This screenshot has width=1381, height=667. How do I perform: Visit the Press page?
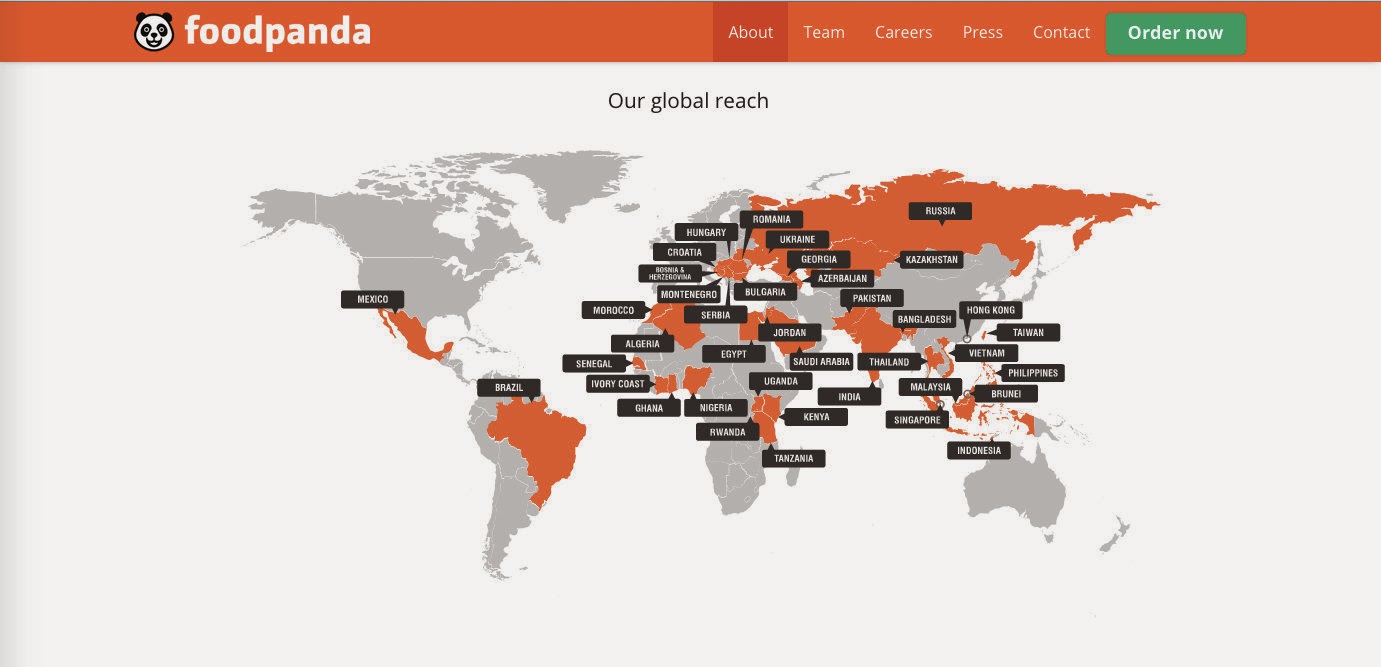tap(981, 32)
